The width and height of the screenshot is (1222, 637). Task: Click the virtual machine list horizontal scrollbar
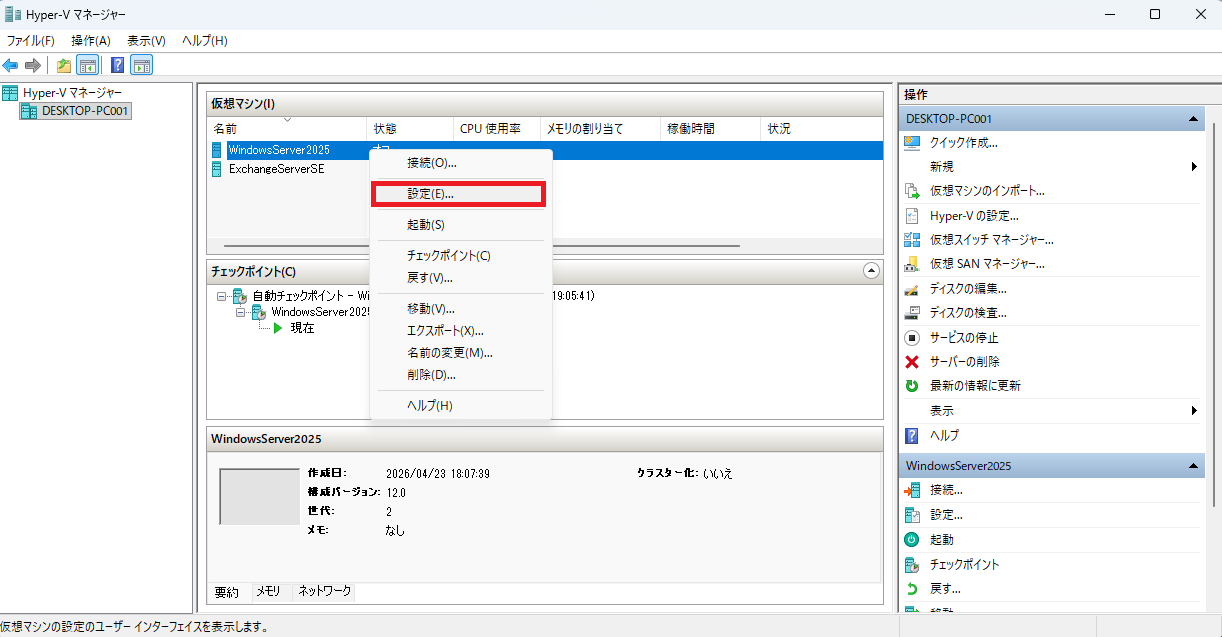point(482,245)
